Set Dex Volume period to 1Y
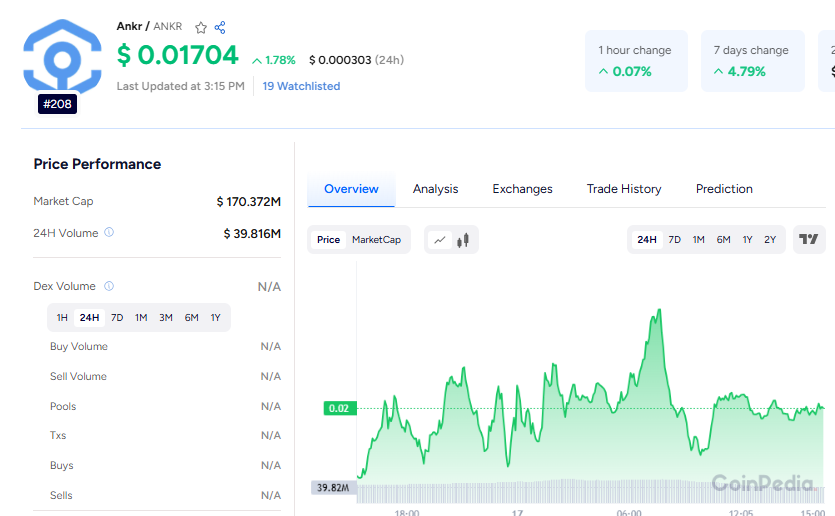The image size is (835, 516). click(215, 317)
